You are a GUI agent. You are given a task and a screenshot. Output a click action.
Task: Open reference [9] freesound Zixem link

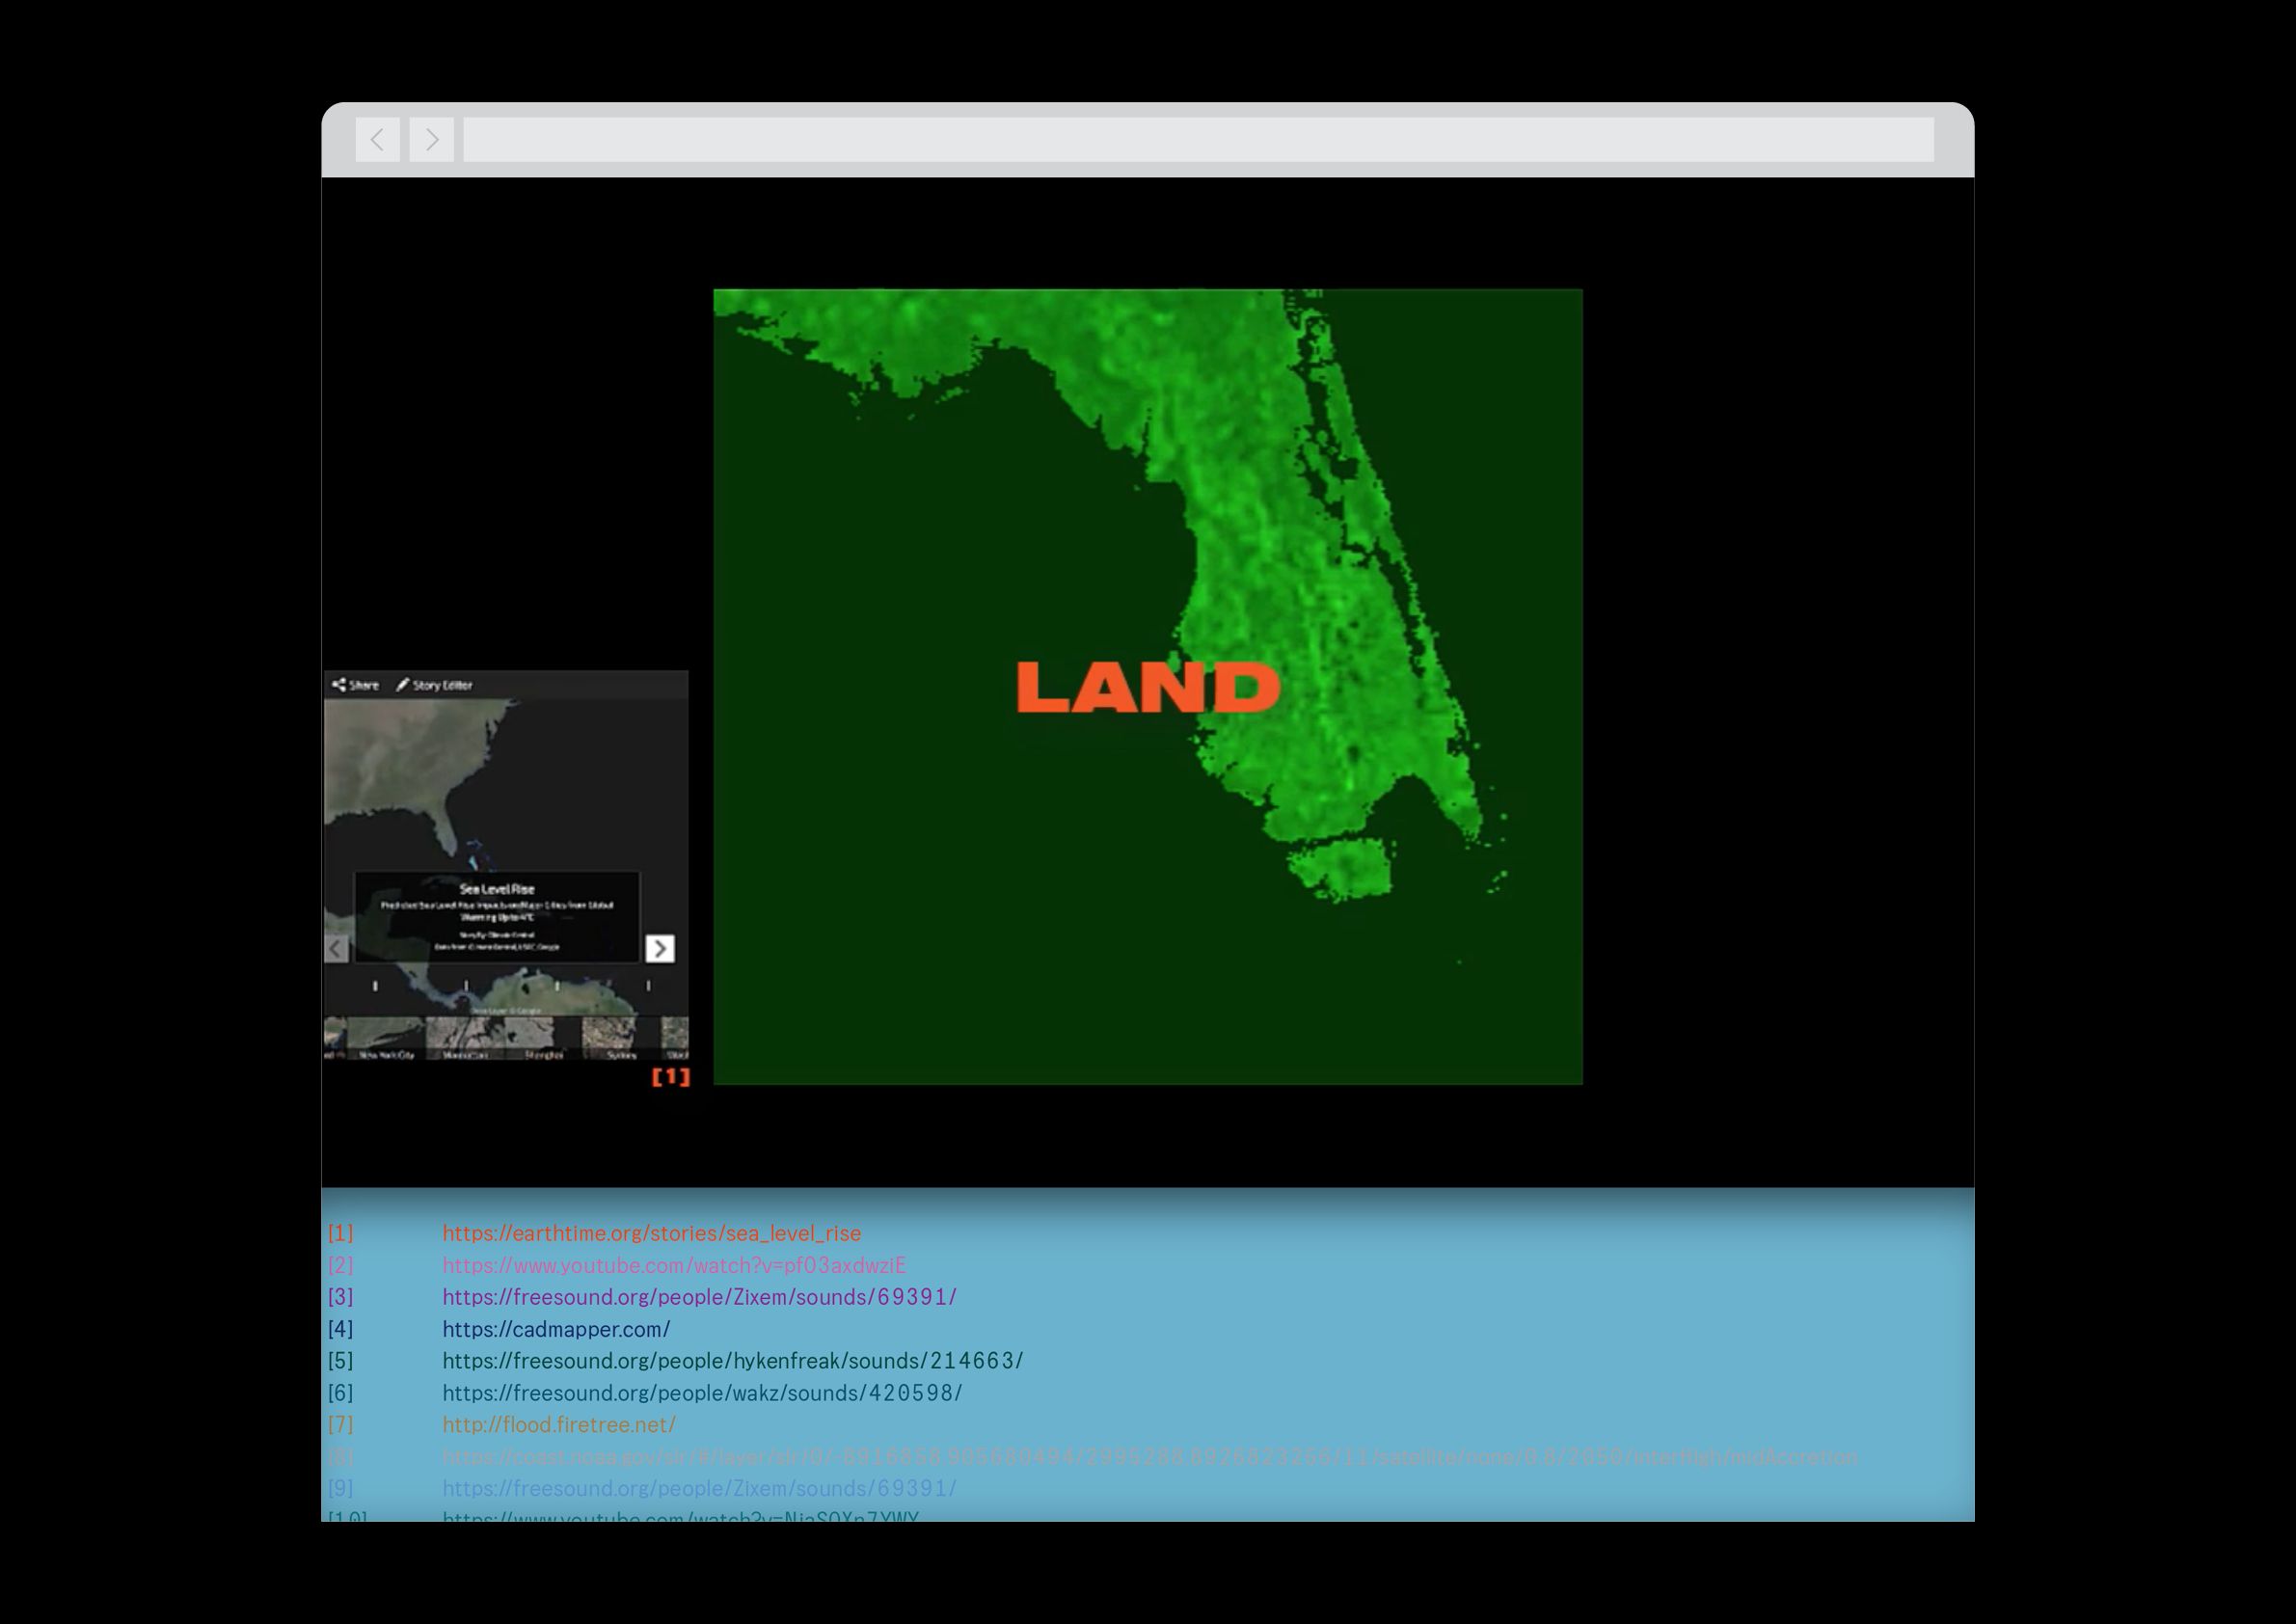pos(699,1488)
